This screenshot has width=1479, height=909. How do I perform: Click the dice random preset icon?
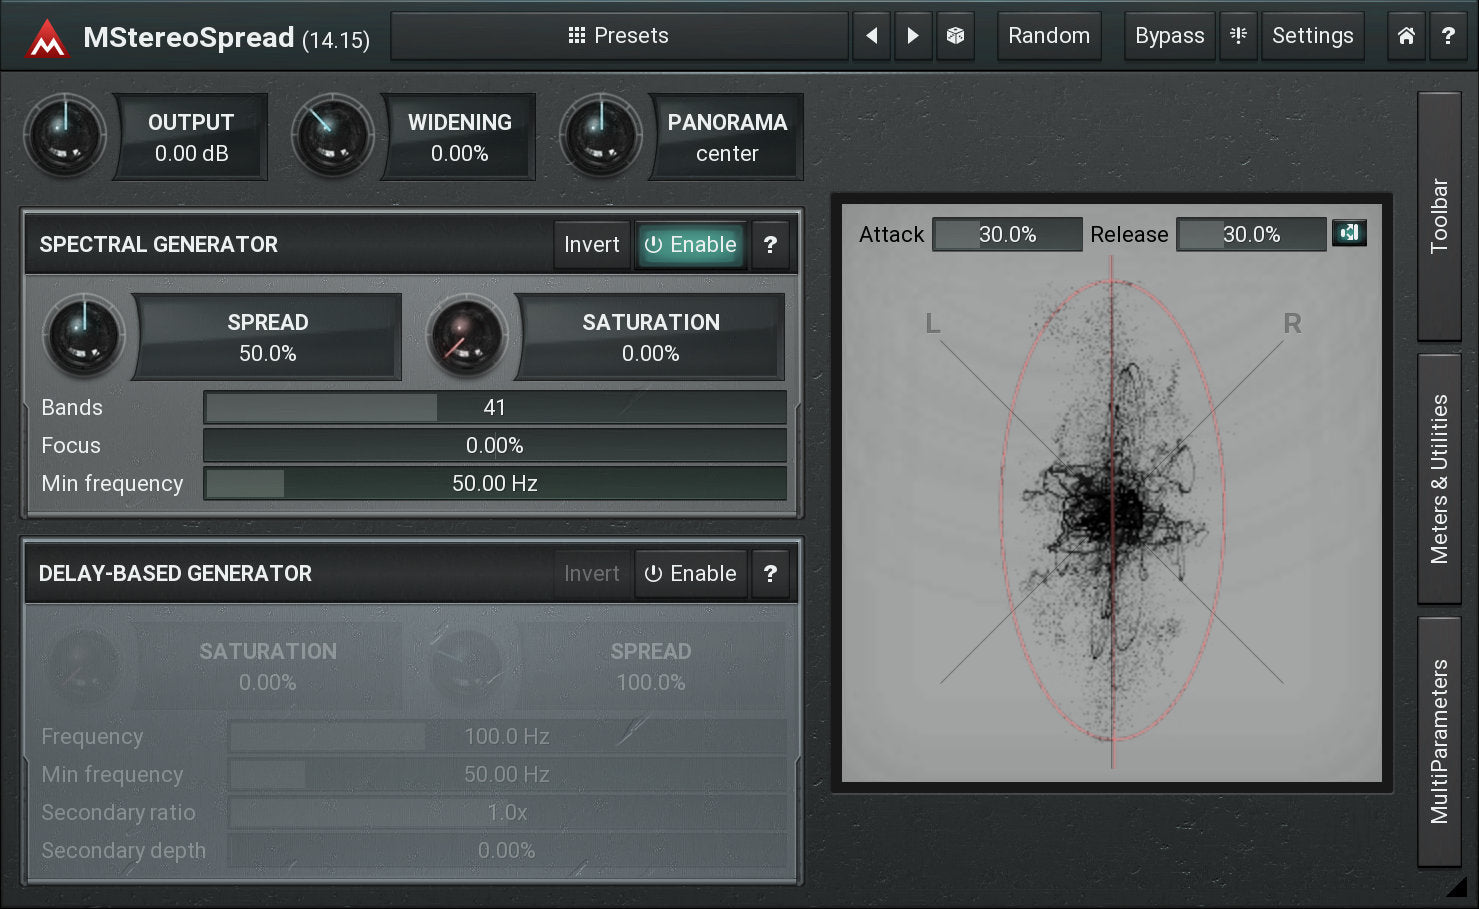[955, 36]
